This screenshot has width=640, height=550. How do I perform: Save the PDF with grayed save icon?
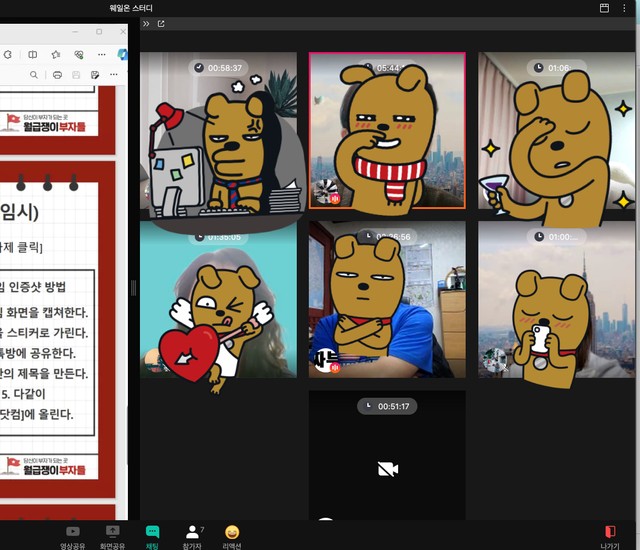click(x=76, y=75)
